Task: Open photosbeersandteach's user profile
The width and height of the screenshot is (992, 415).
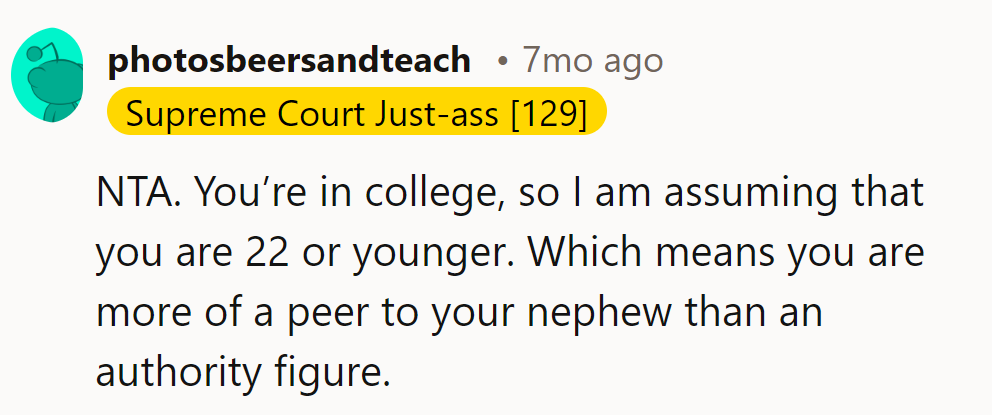Action: (288, 61)
